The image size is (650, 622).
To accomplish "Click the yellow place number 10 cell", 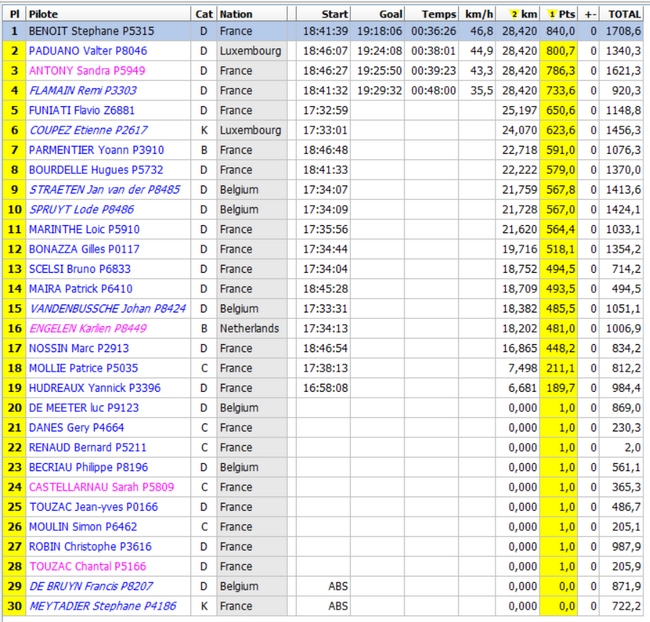I will [14, 210].
